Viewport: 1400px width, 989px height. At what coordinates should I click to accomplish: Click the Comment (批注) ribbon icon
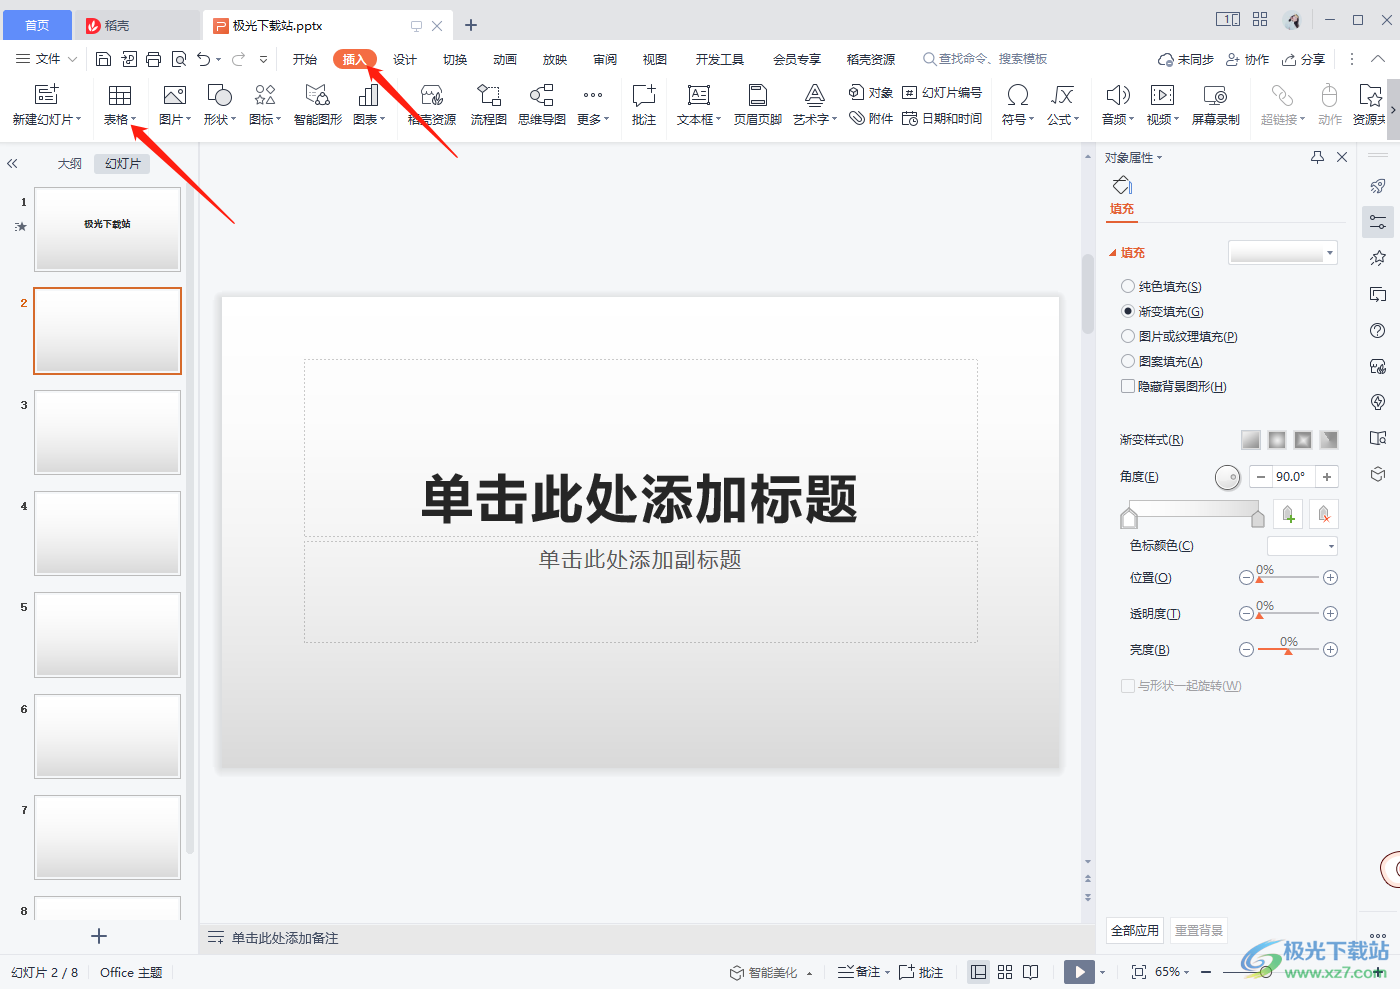pyautogui.click(x=644, y=95)
